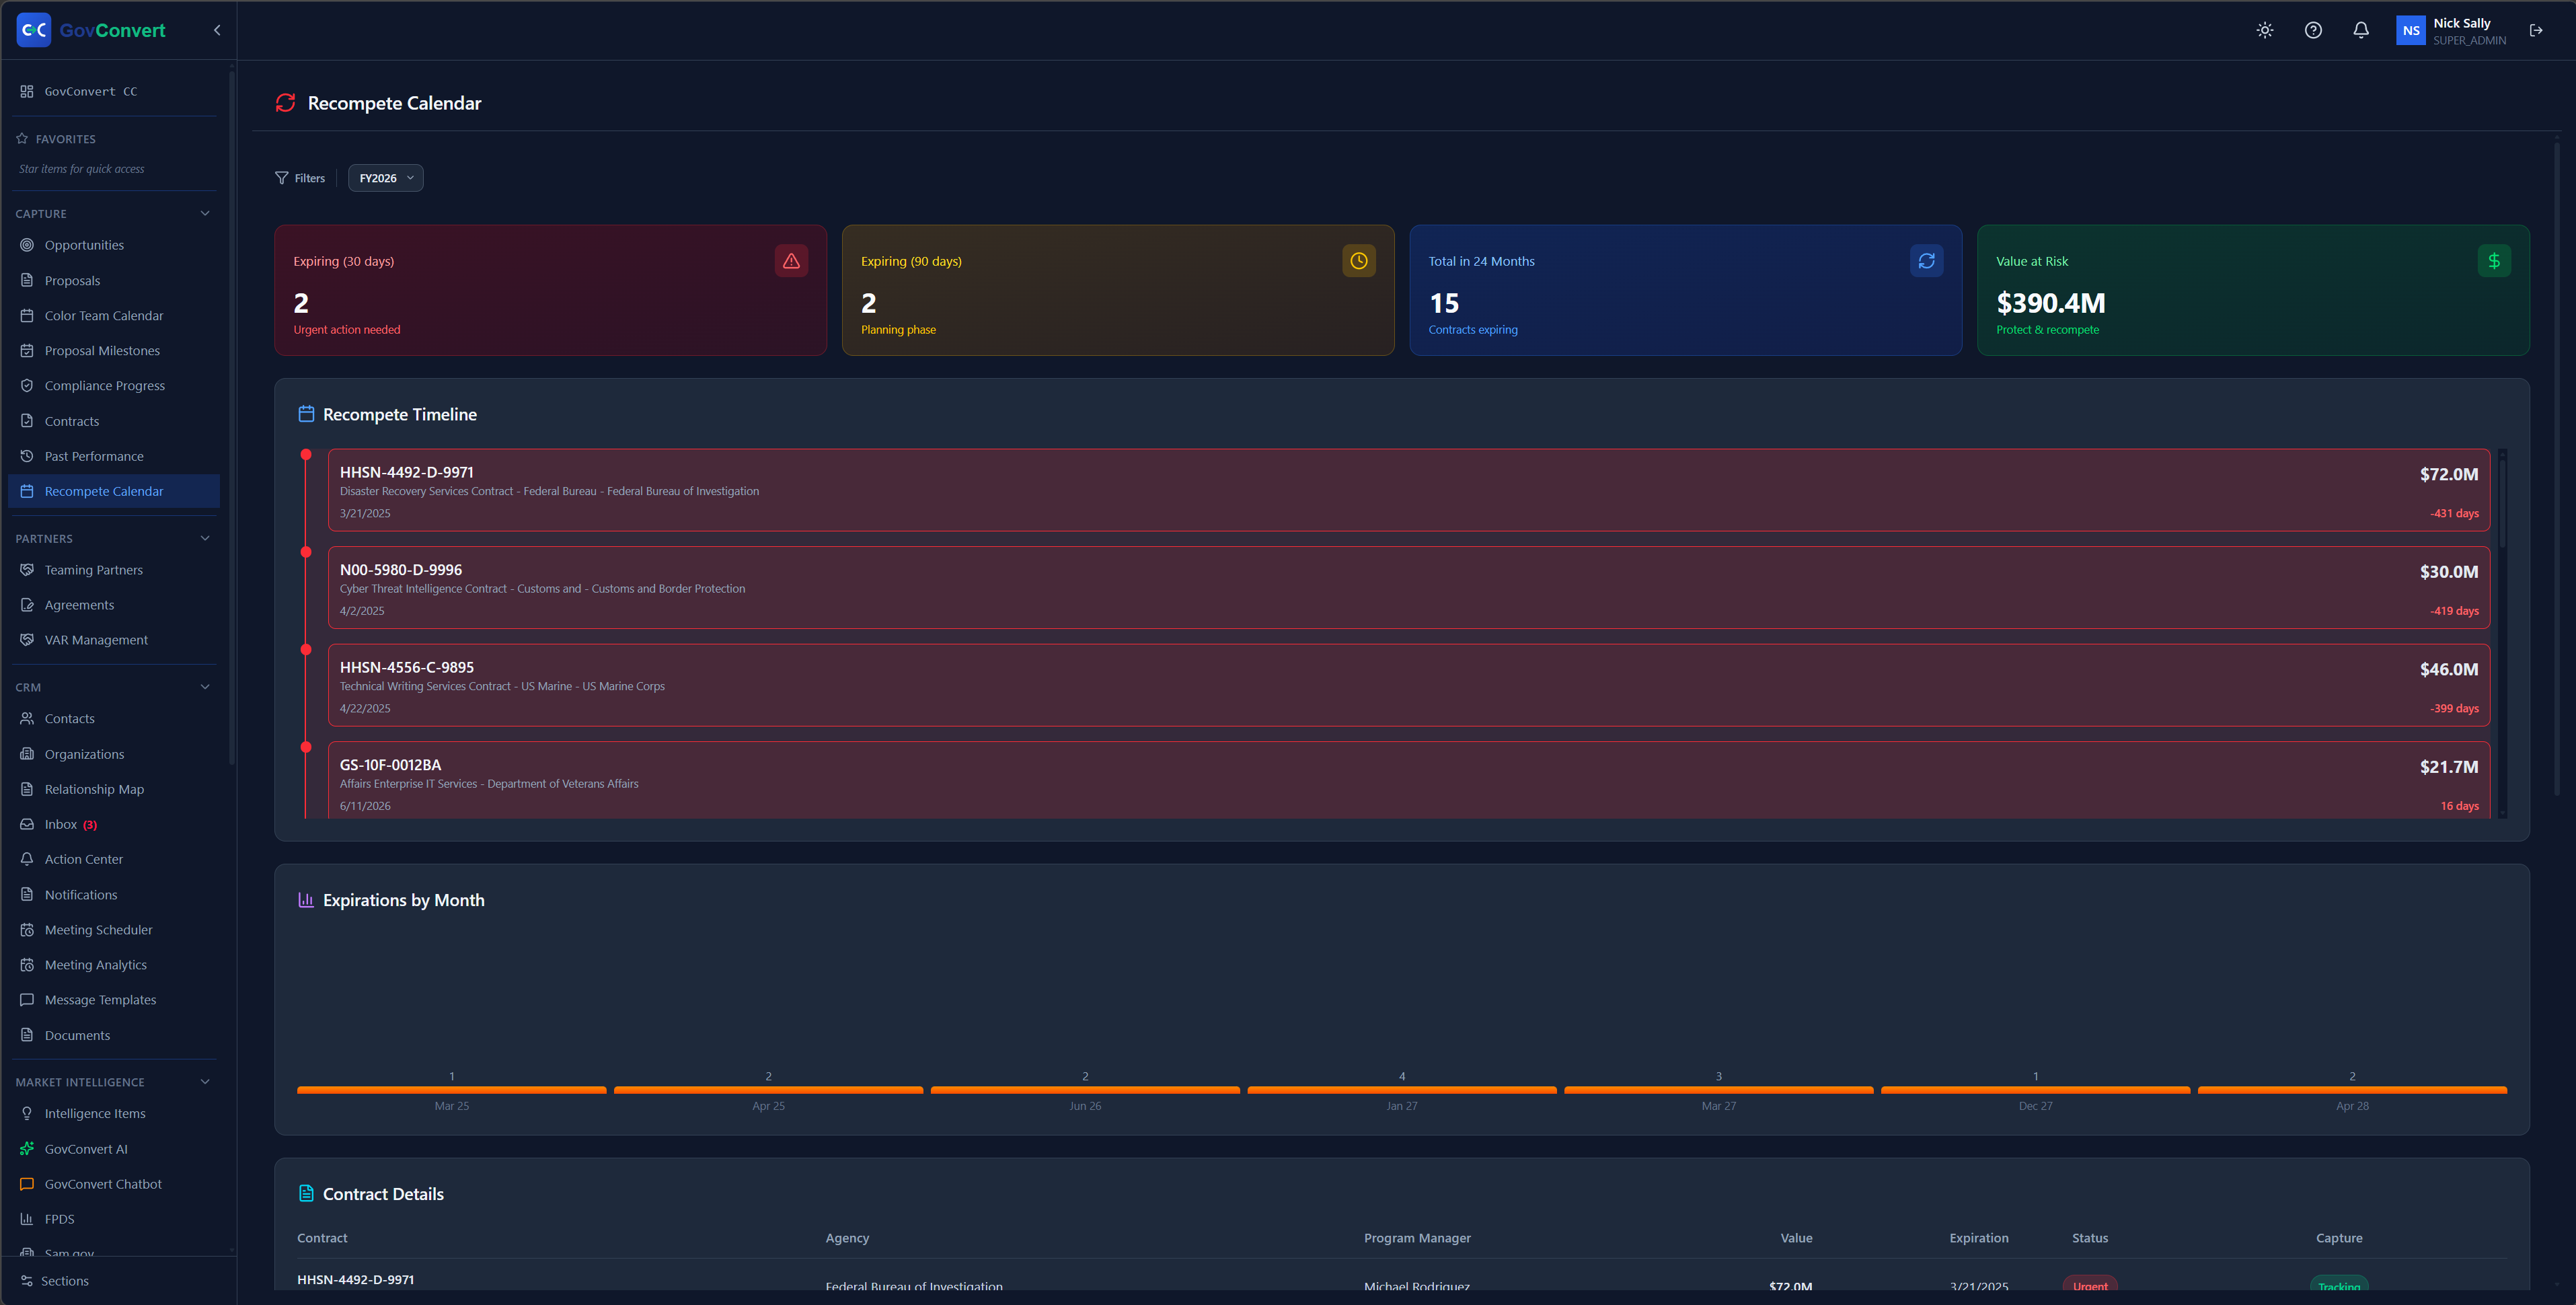The height and width of the screenshot is (1305, 2576).
Task: Collapse the sidebar with the chevron arrow
Action: click(217, 30)
